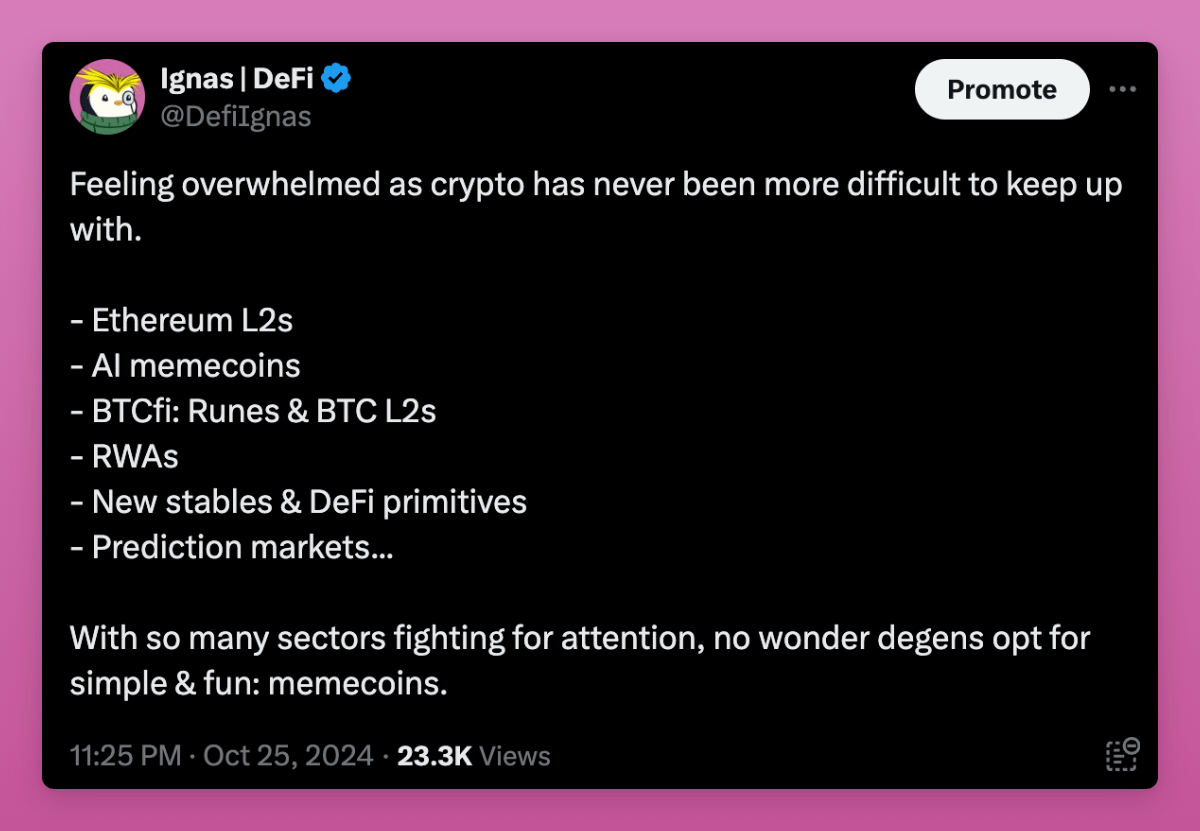This screenshot has width=1200, height=831.
Task: Click the Promote button
Action: click(1002, 90)
